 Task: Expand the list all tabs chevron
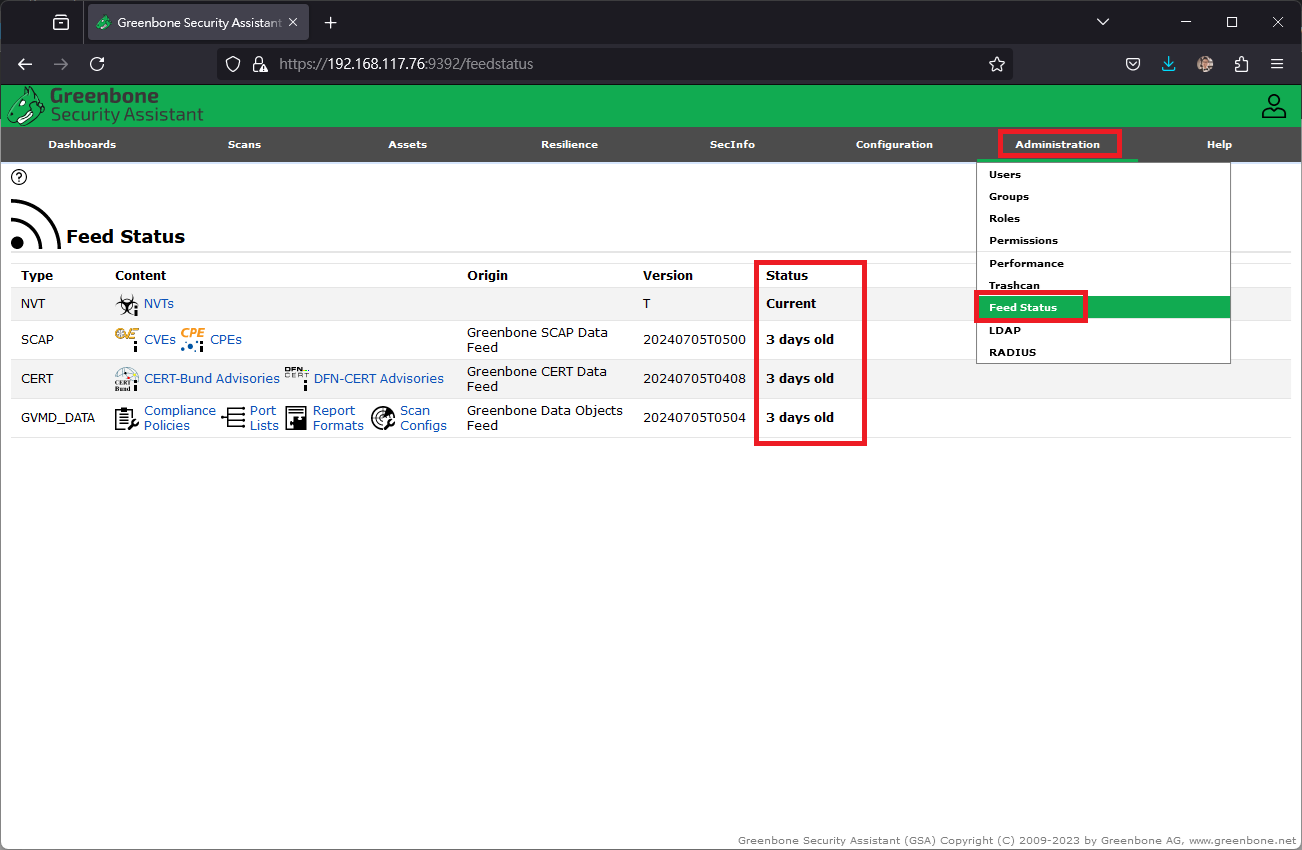1103,22
